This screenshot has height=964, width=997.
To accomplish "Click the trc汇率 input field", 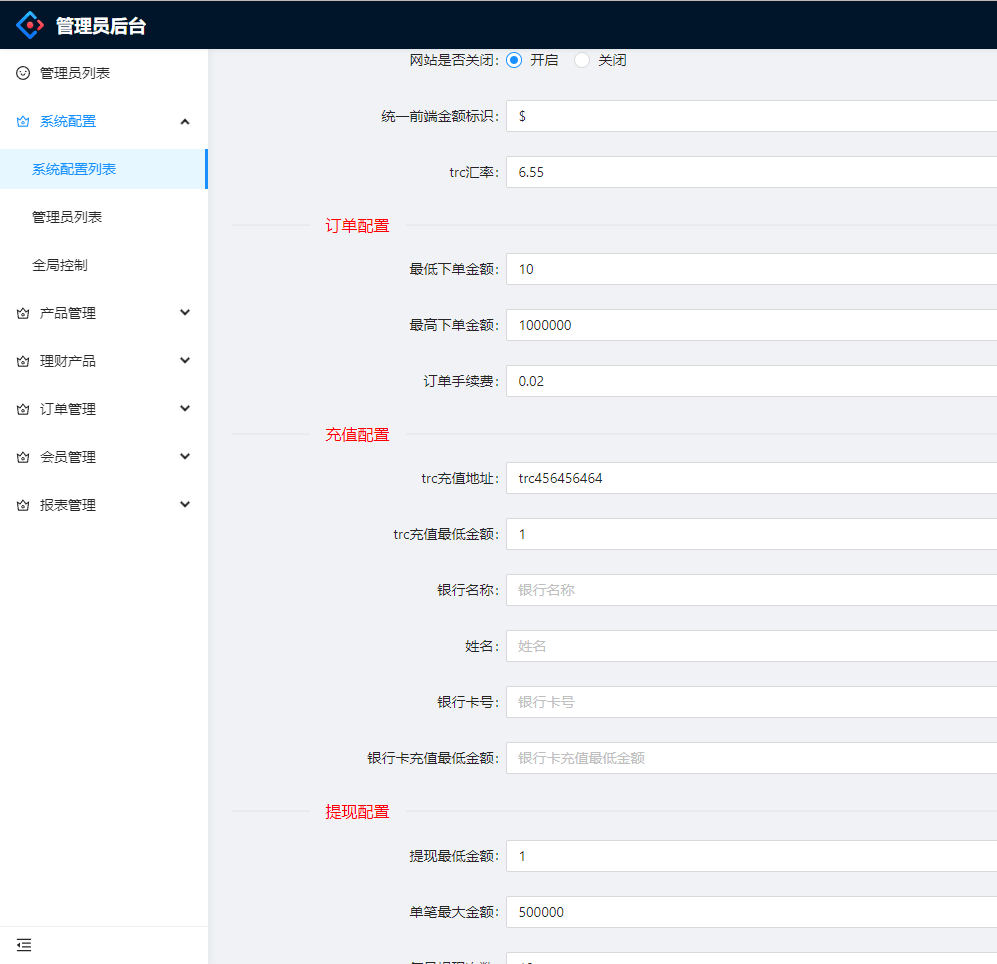I will (750, 172).
